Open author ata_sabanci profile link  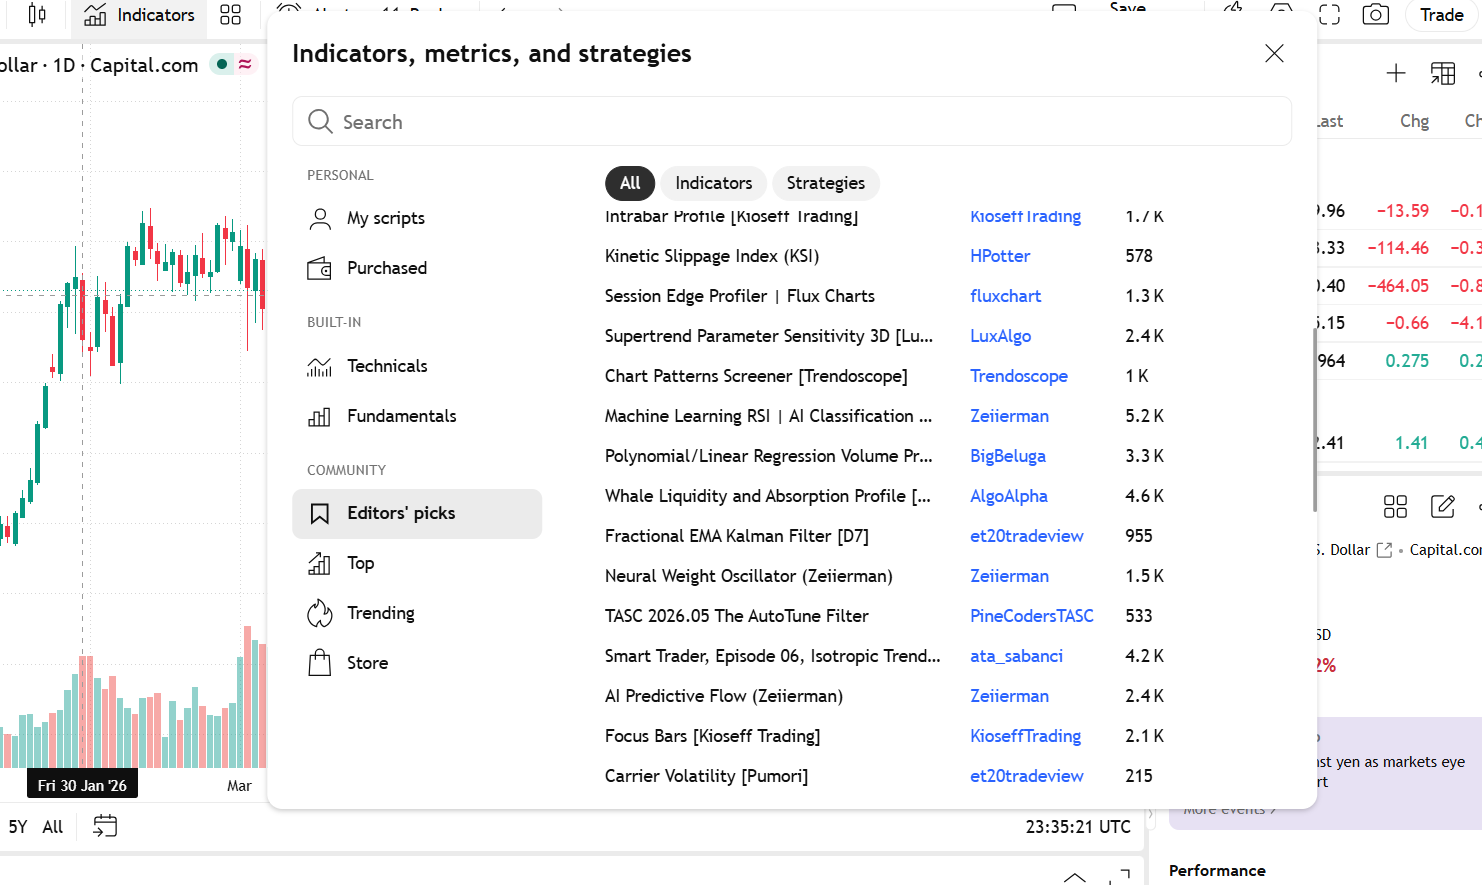[x=1016, y=656]
